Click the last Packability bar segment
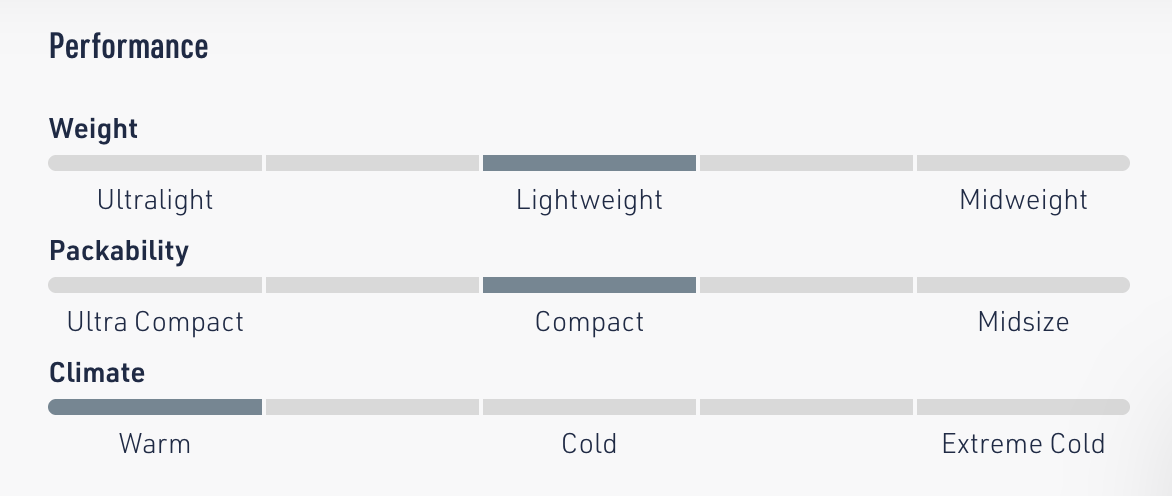The width and height of the screenshot is (1172, 496). (x=1023, y=285)
